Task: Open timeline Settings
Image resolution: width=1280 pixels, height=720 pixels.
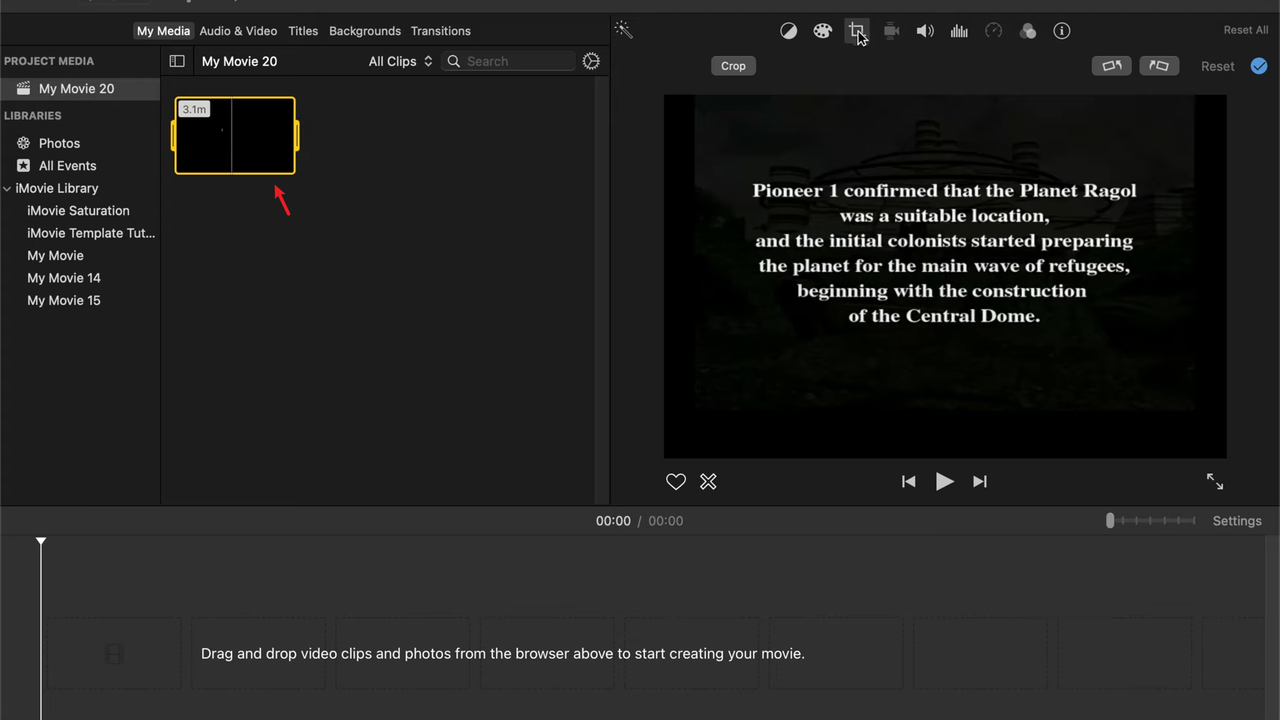Action: coord(1237,521)
